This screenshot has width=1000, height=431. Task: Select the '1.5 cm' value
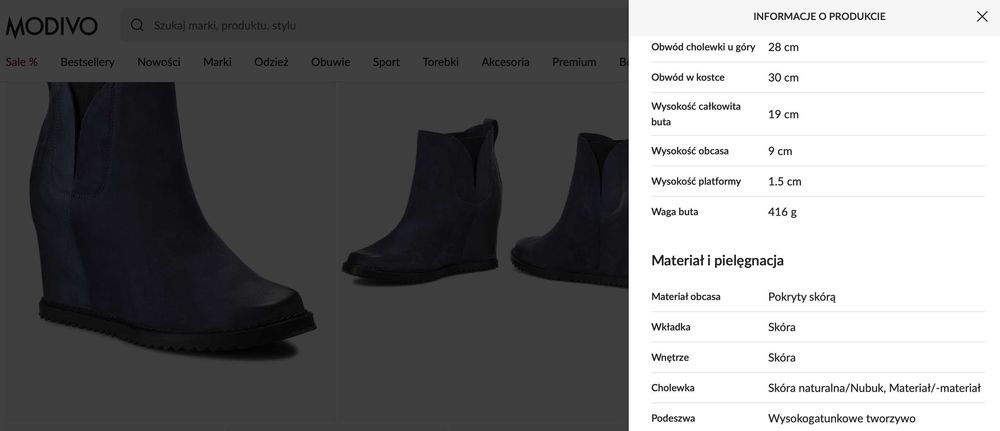[x=784, y=181]
